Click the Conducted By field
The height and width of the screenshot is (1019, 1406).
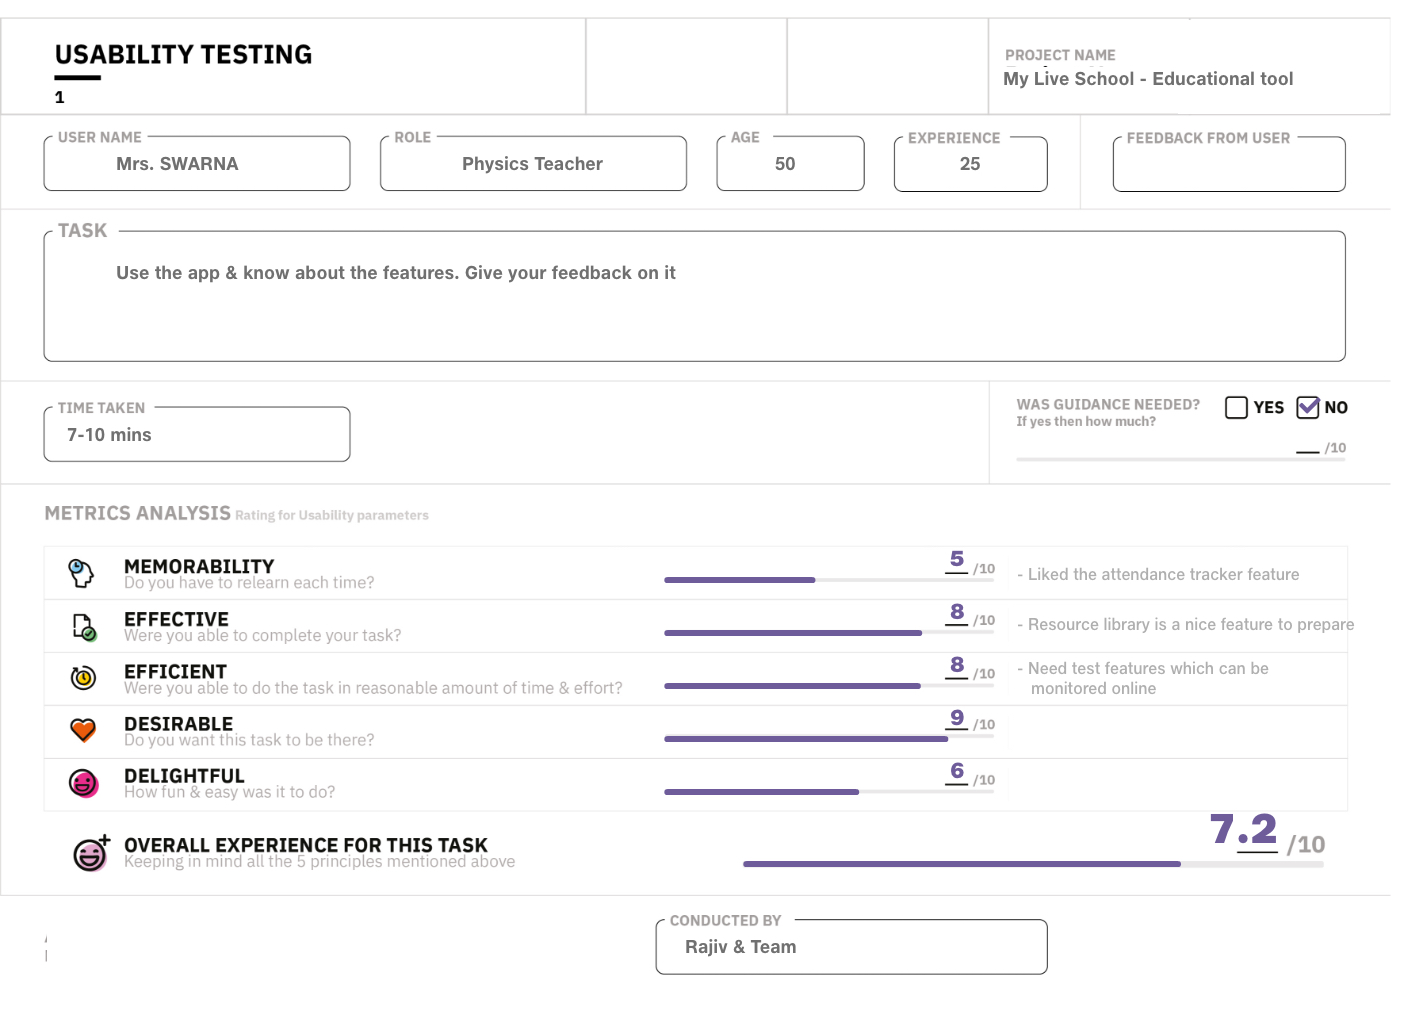(851, 947)
